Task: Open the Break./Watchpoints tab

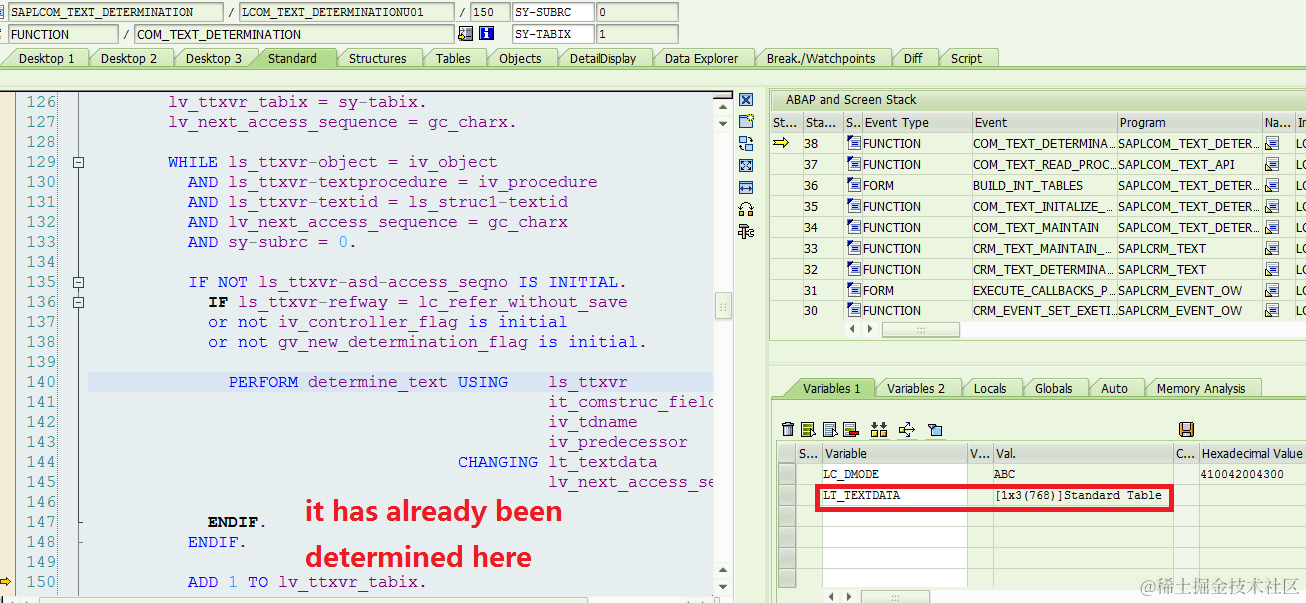Action: 821,58
